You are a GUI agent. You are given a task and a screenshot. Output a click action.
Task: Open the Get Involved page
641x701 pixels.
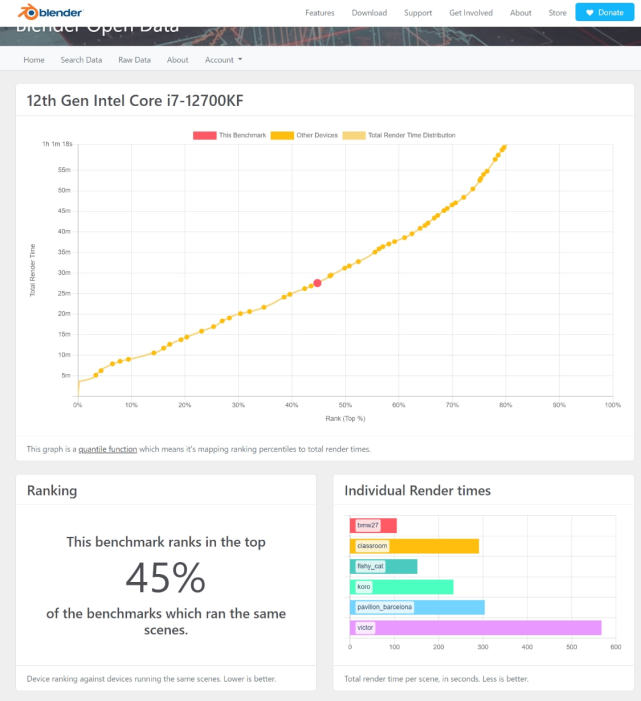click(471, 13)
